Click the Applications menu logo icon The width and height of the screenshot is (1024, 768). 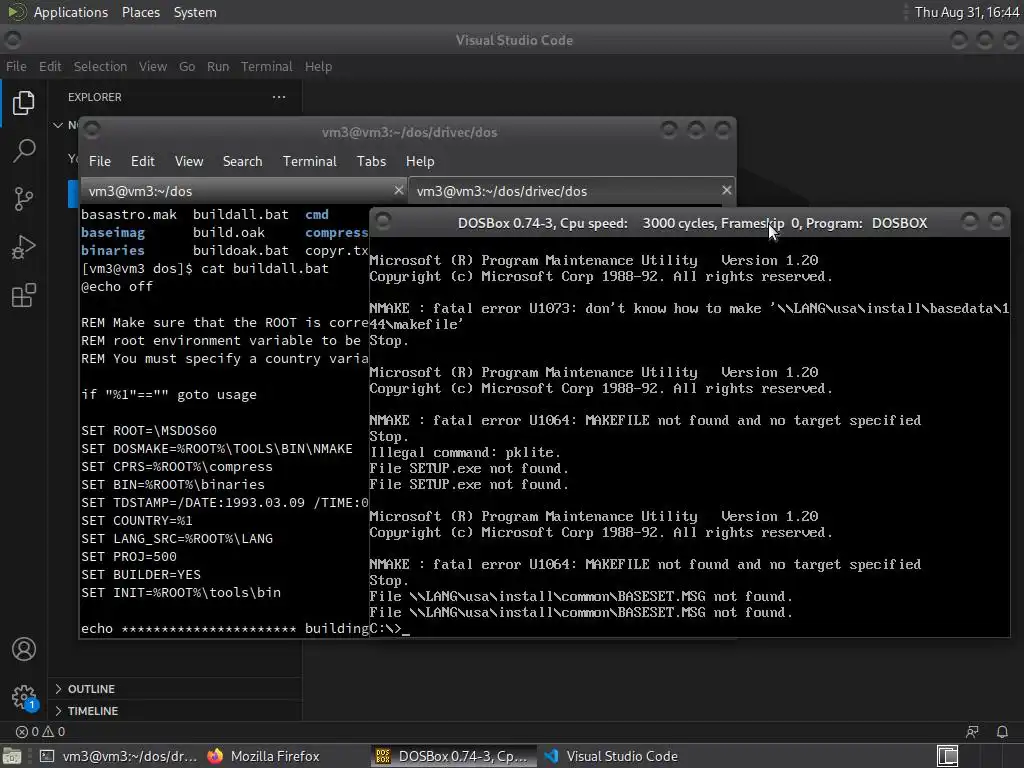point(16,12)
